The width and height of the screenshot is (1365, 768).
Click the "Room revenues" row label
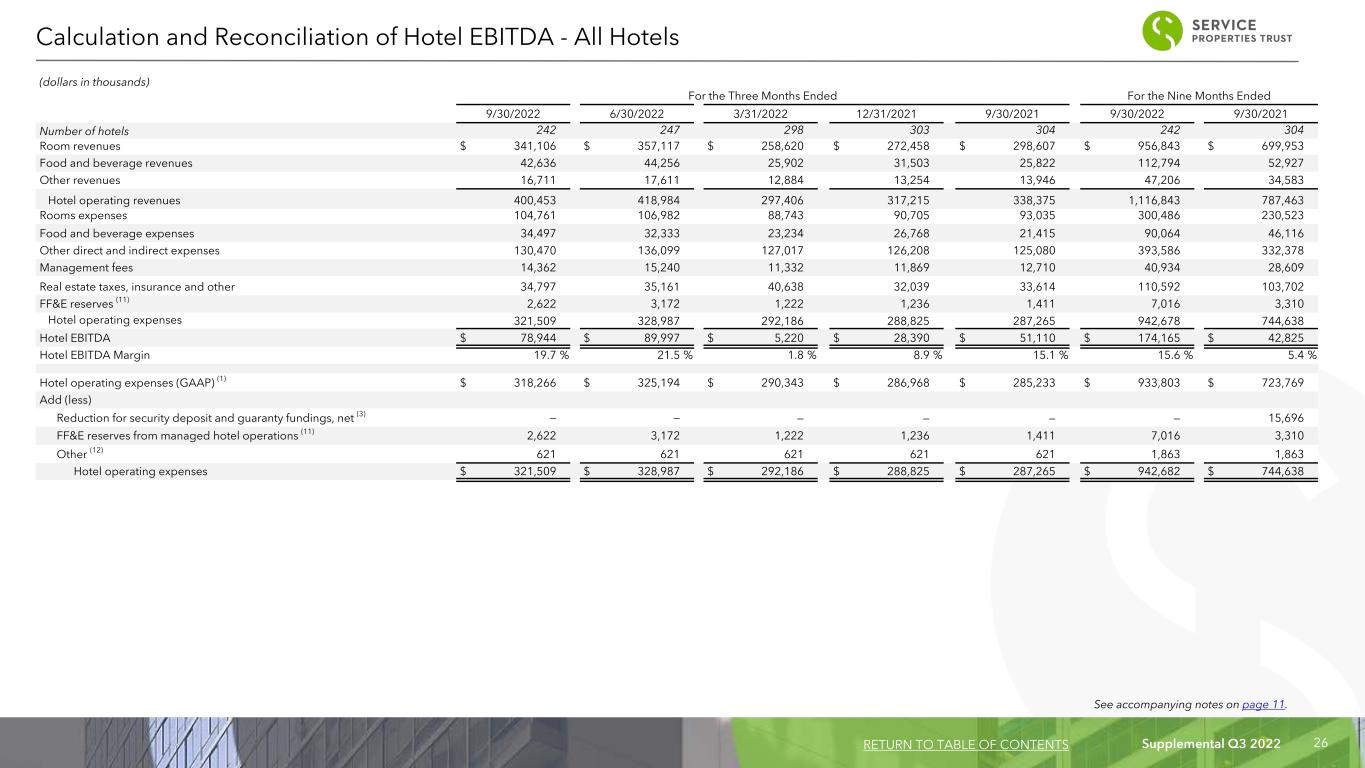click(78, 147)
